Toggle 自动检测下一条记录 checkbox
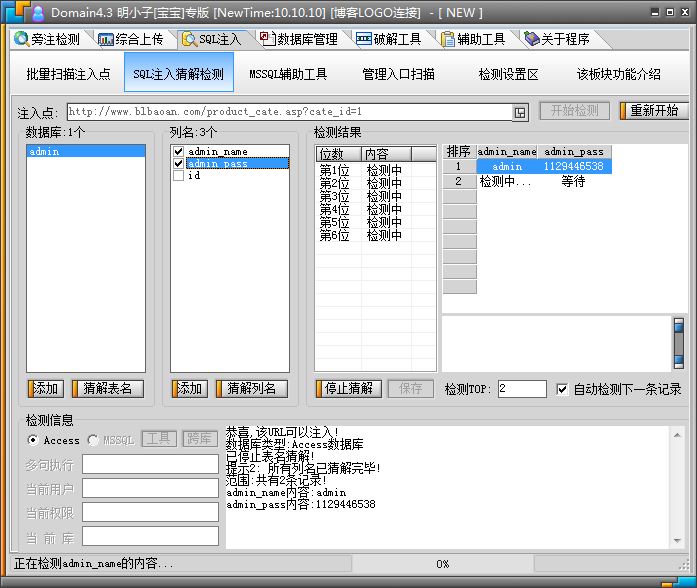This screenshot has width=697, height=588. (562, 389)
